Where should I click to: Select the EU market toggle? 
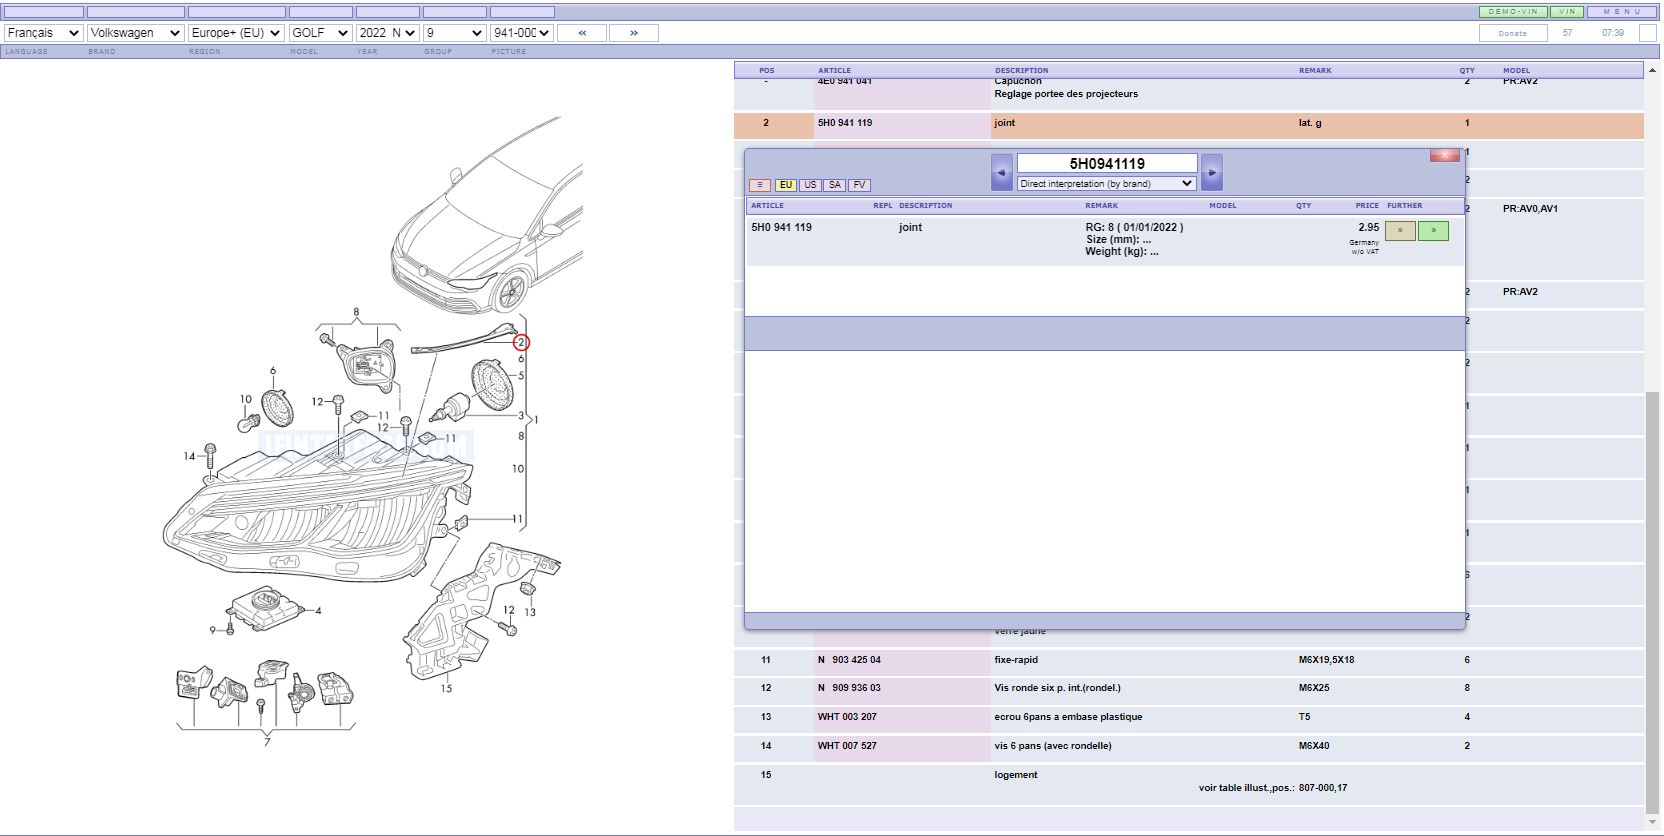pyautogui.click(x=786, y=185)
